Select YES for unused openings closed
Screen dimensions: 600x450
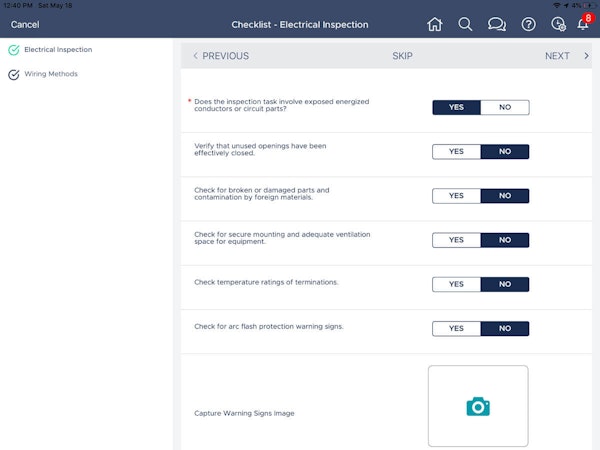pos(456,152)
